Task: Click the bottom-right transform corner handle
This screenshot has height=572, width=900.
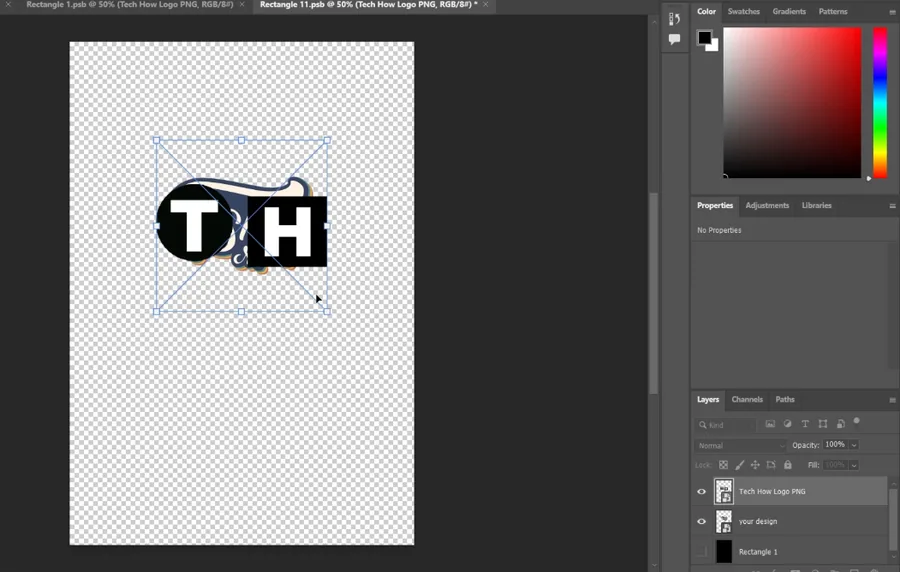Action: pos(327,312)
